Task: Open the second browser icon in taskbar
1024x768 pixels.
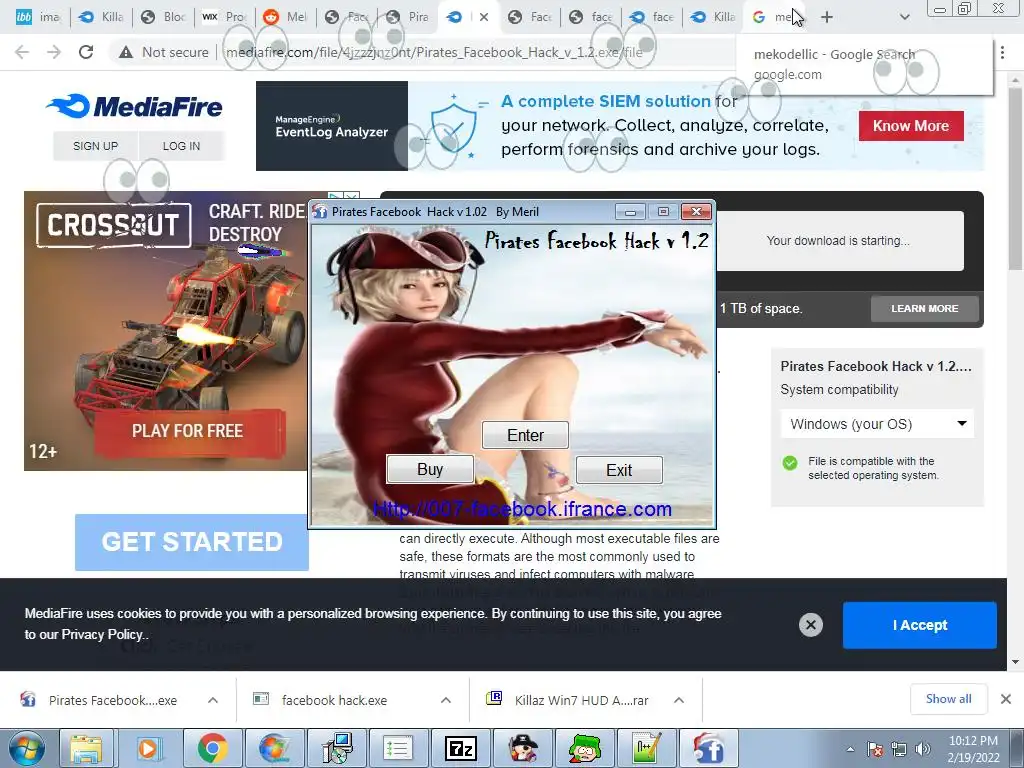Action: click(x=275, y=748)
